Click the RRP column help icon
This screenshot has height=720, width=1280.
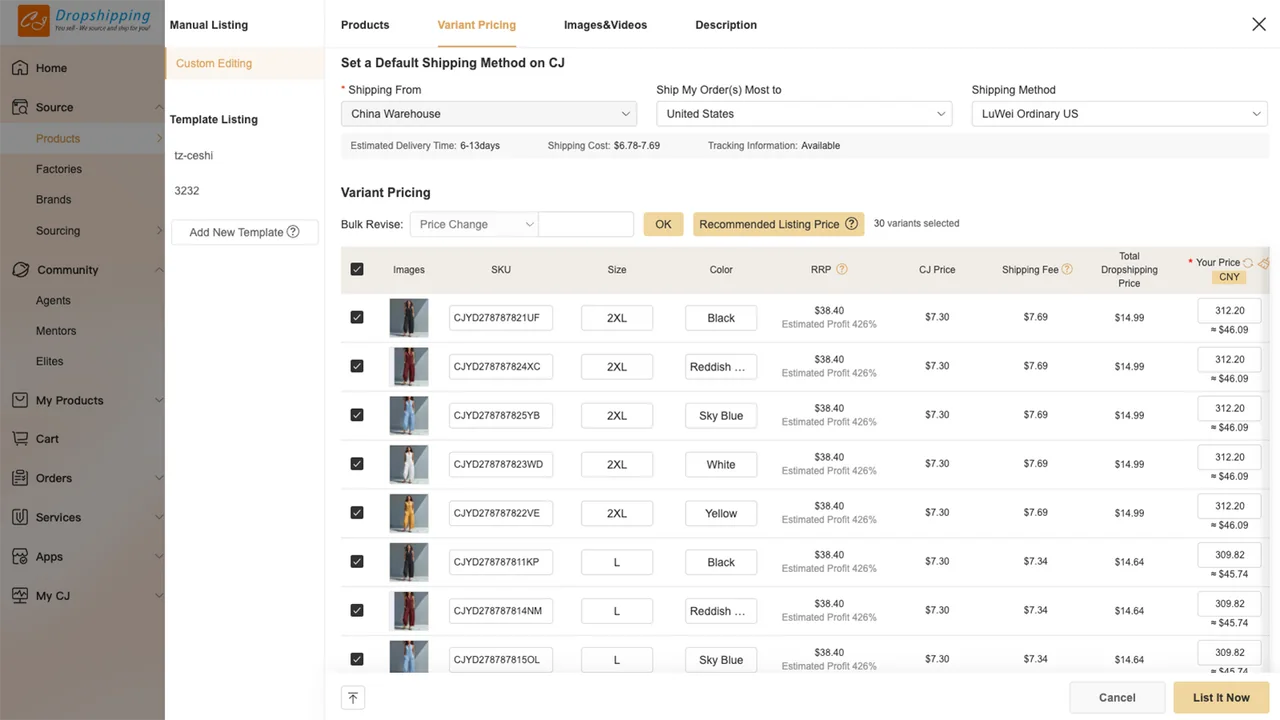coord(842,269)
